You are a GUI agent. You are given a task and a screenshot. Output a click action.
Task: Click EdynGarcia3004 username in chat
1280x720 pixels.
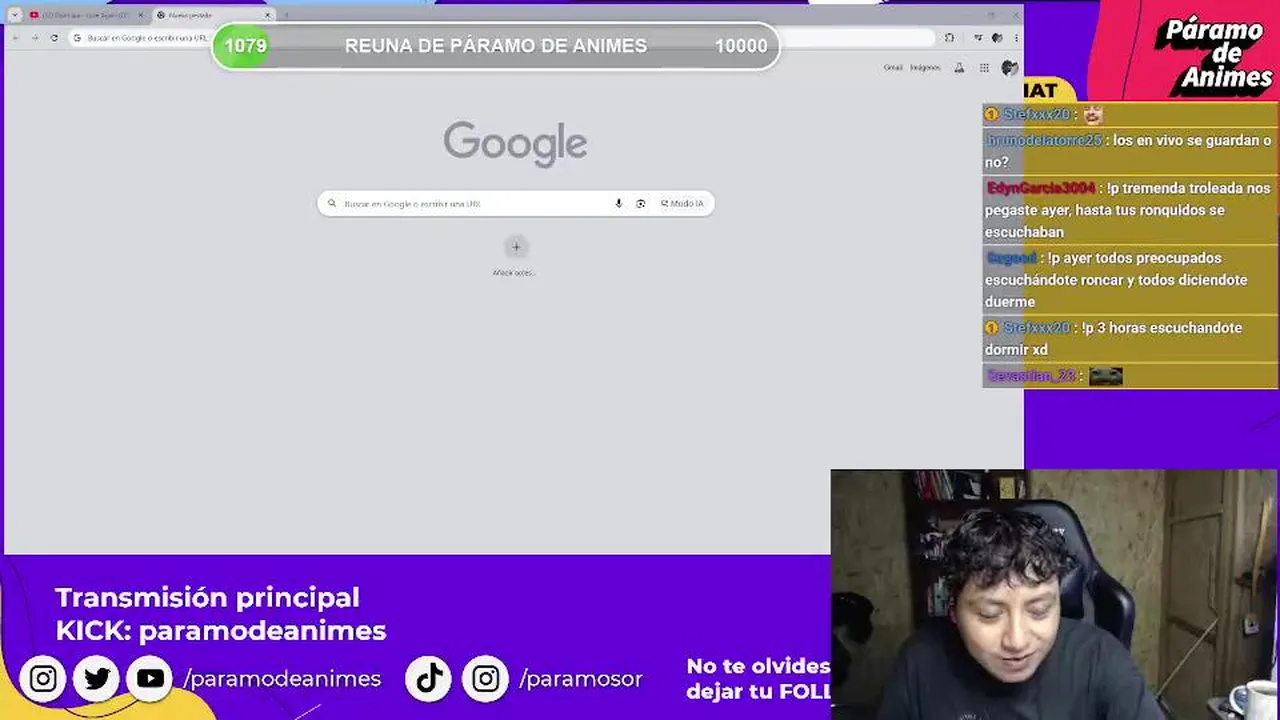[1041, 188]
